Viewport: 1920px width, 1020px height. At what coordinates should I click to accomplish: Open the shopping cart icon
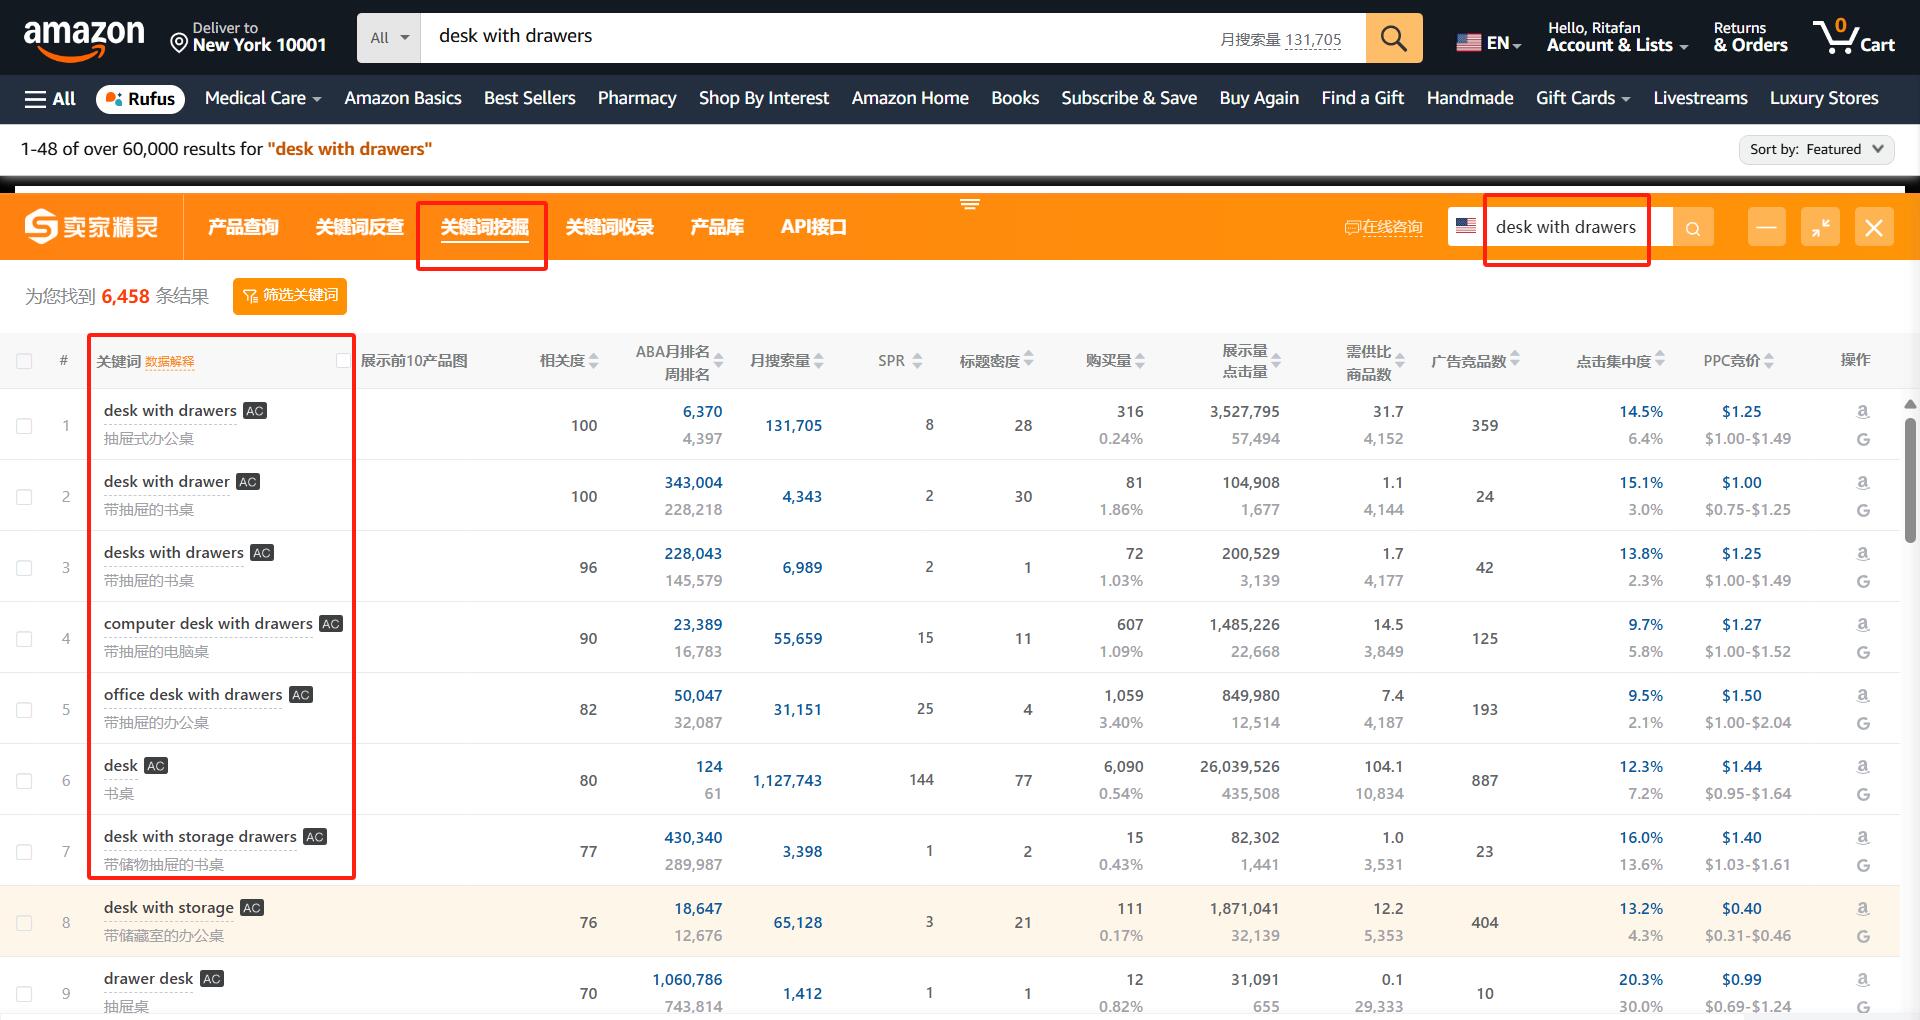coord(1854,37)
